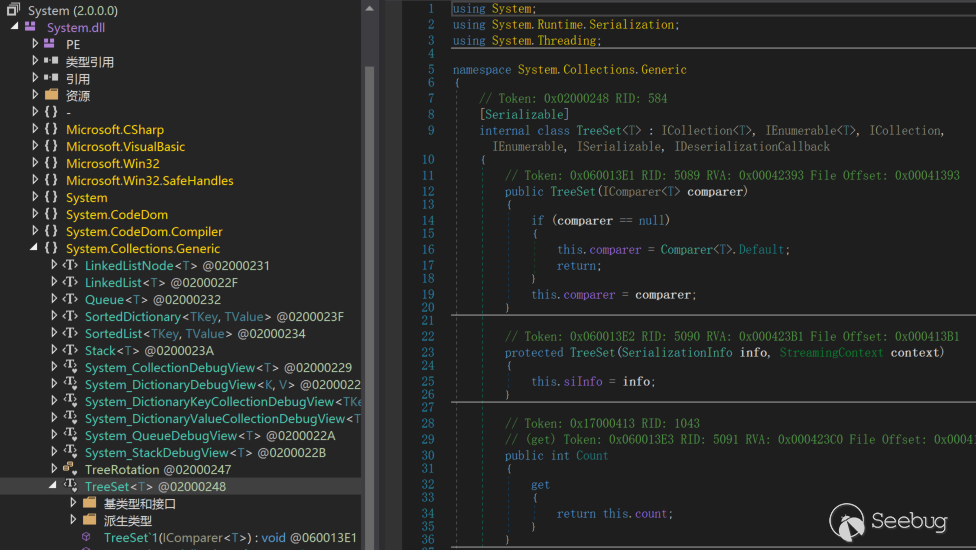Click the Microsoft.CSharp namespace braces icon
Viewport: 976px width, 550px height.
[51, 129]
